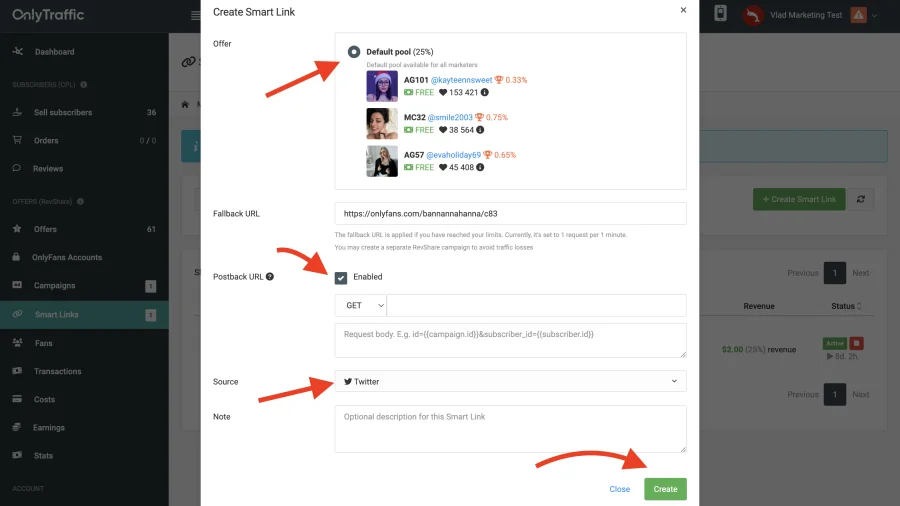This screenshot has height=506, width=900.
Task: Open Campaigns in the sidebar
Action: tap(55, 286)
